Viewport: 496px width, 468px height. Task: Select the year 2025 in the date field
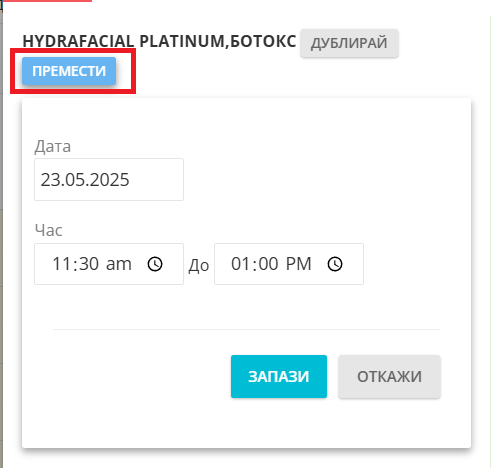pos(109,180)
